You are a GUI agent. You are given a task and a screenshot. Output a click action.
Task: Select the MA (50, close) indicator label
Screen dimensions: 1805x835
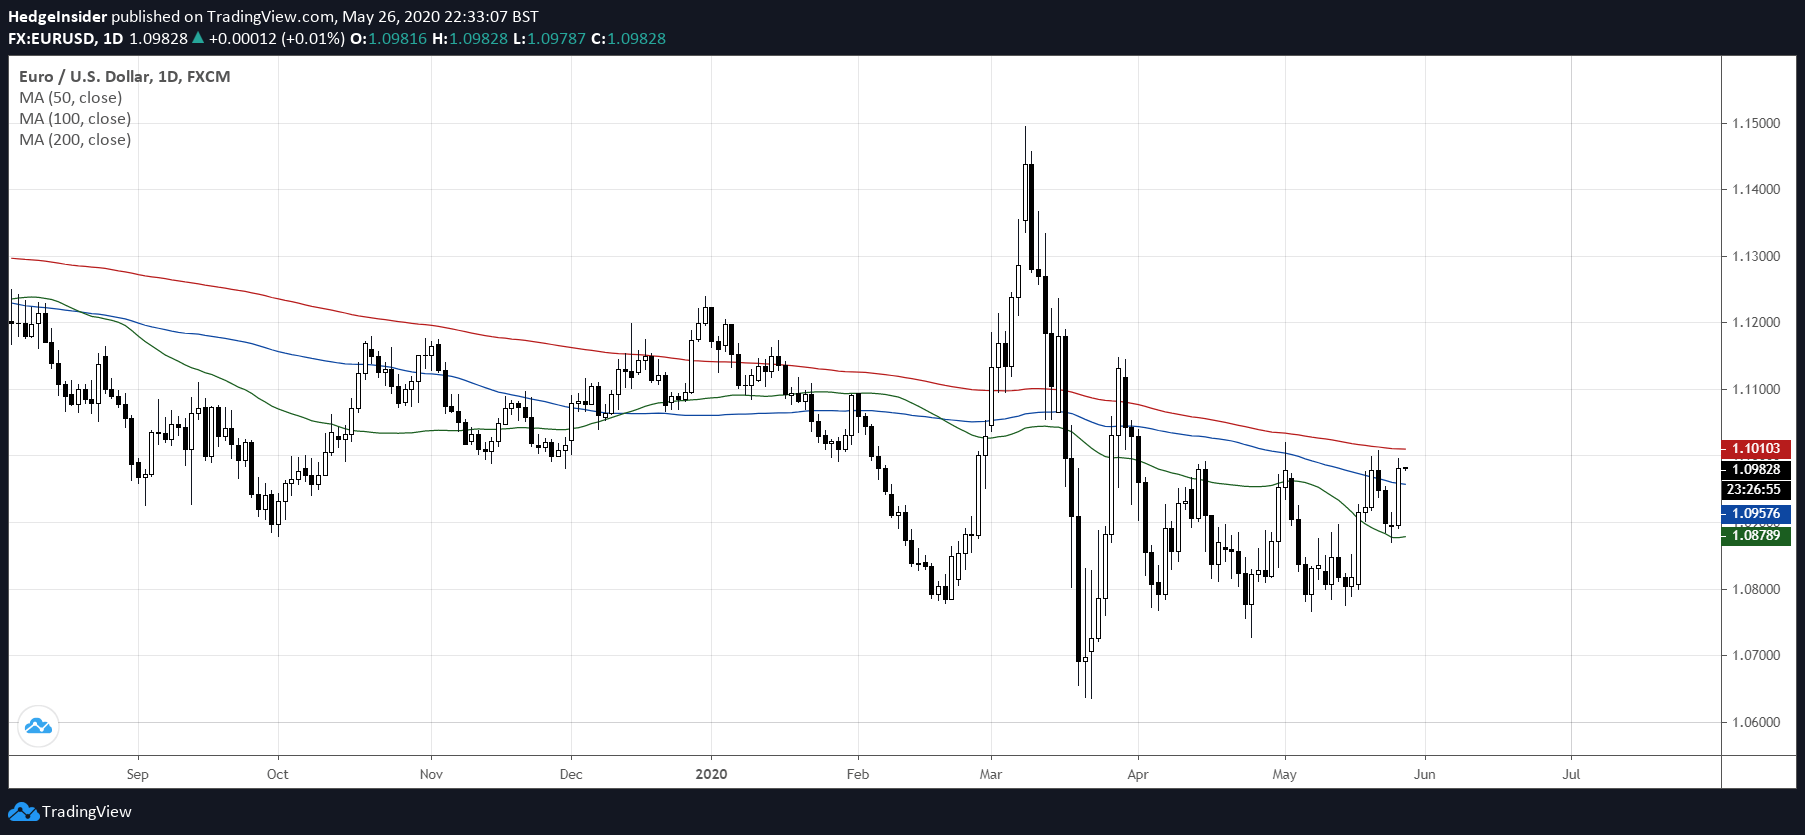[71, 98]
